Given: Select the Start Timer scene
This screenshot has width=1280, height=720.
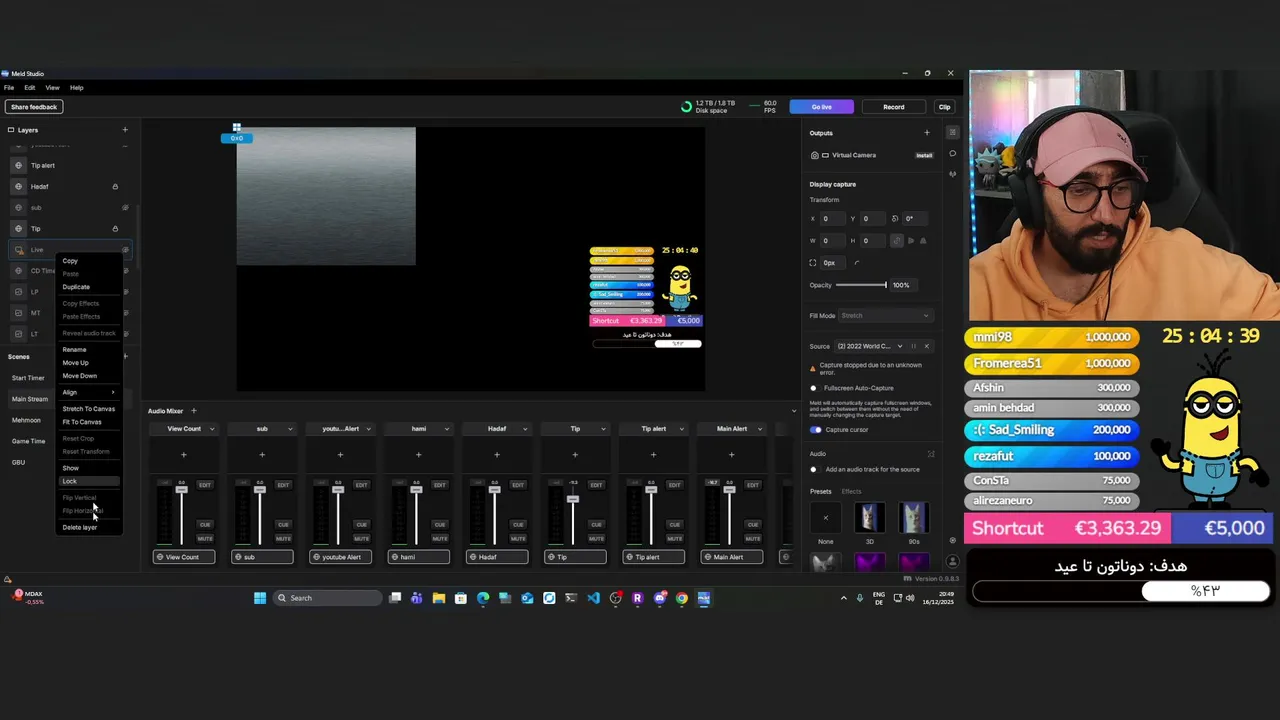Looking at the screenshot, I should pos(28,378).
